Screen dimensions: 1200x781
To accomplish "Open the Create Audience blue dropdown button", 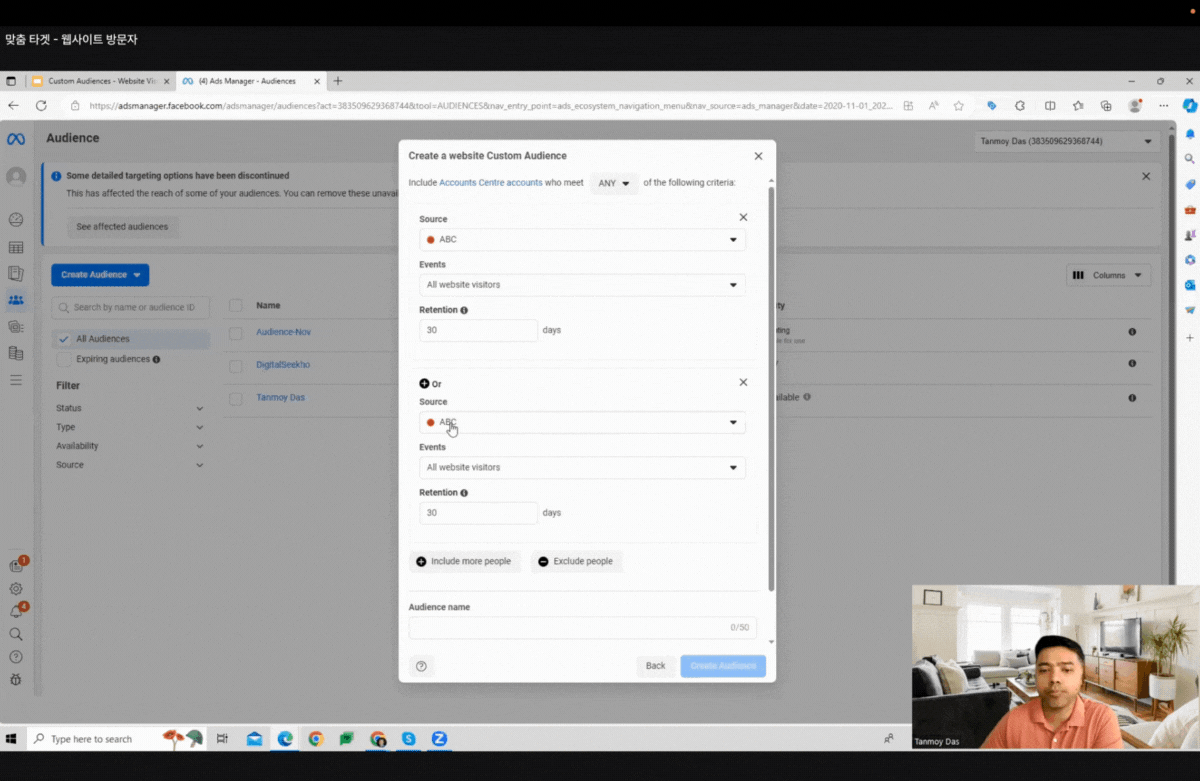I will pyautogui.click(x=100, y=275).
